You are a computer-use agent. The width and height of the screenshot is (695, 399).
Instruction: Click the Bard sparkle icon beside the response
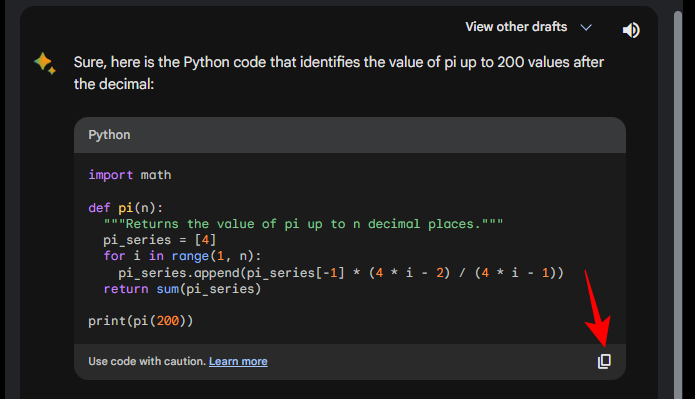click(x=45, y=63)
